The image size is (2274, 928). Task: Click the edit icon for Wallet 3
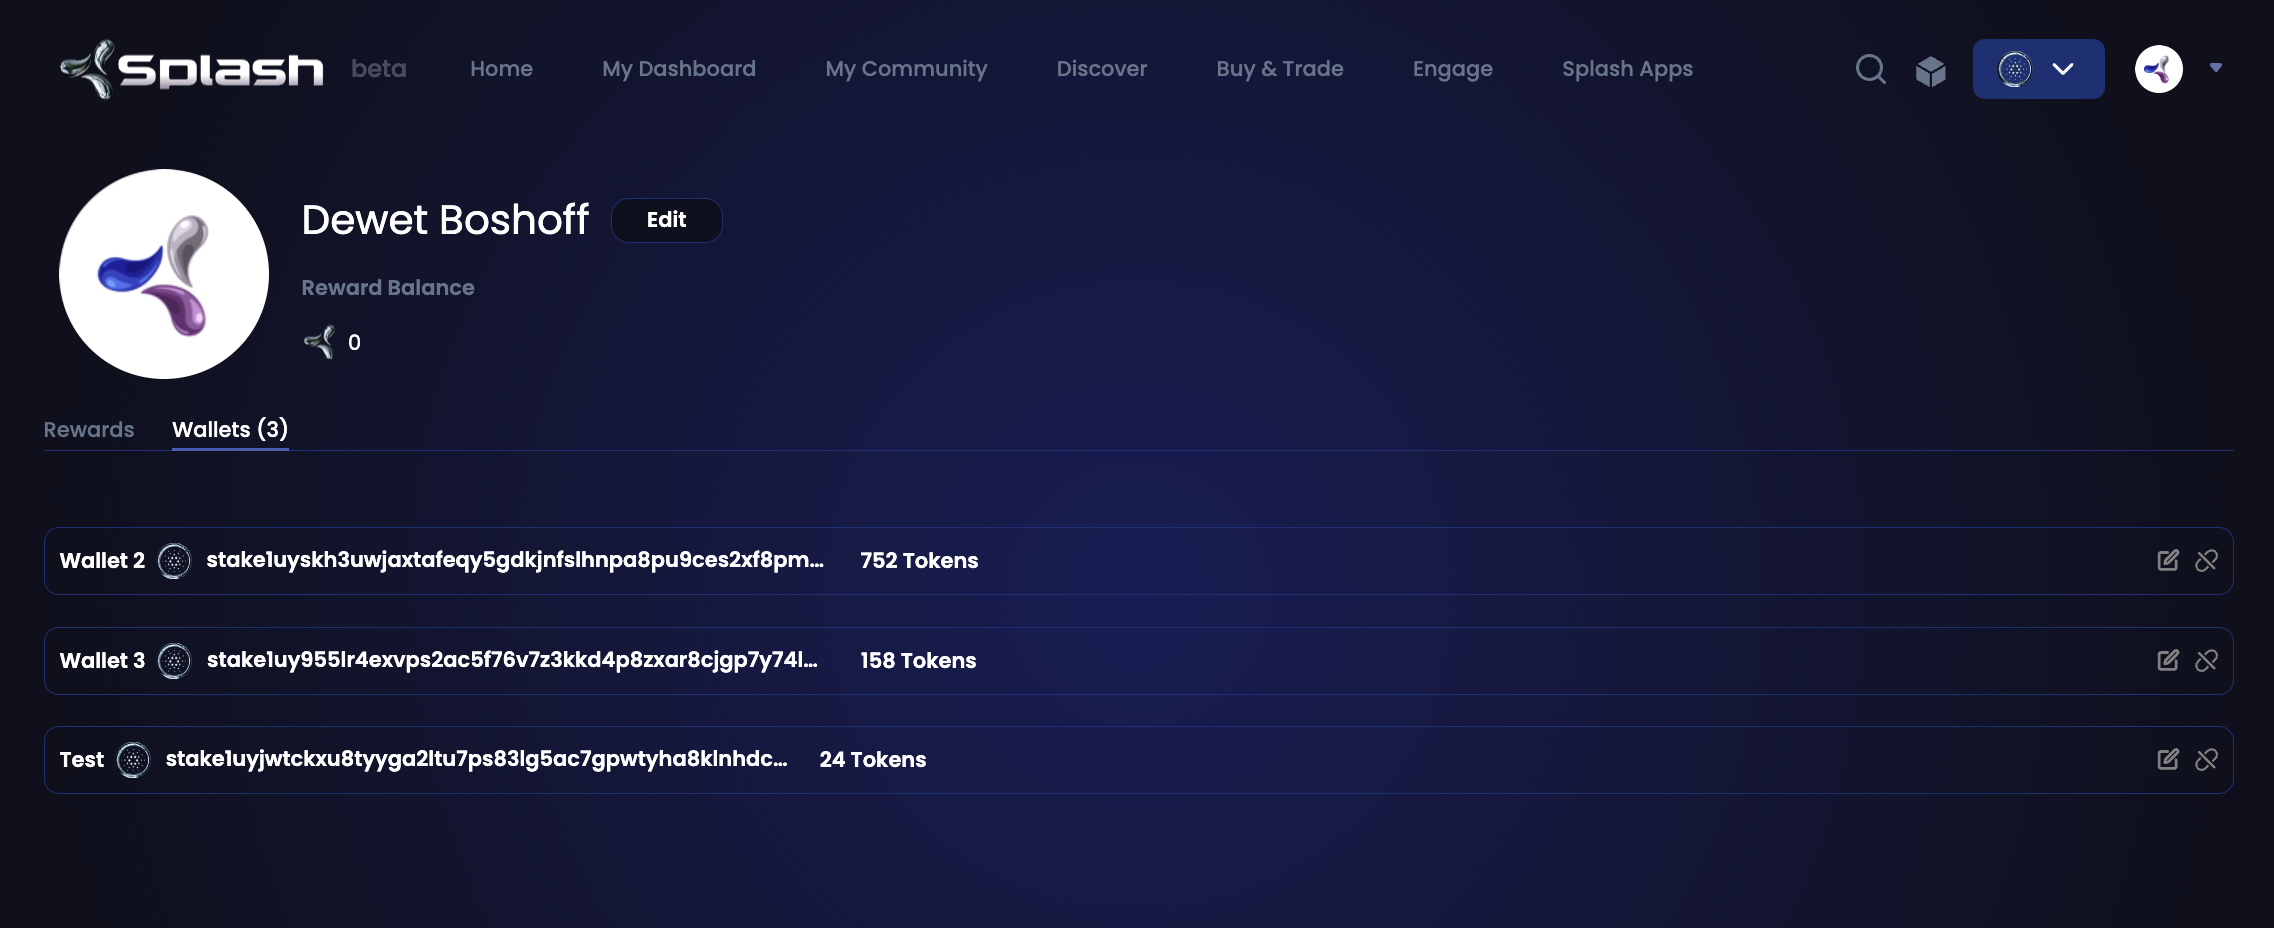2167,661
